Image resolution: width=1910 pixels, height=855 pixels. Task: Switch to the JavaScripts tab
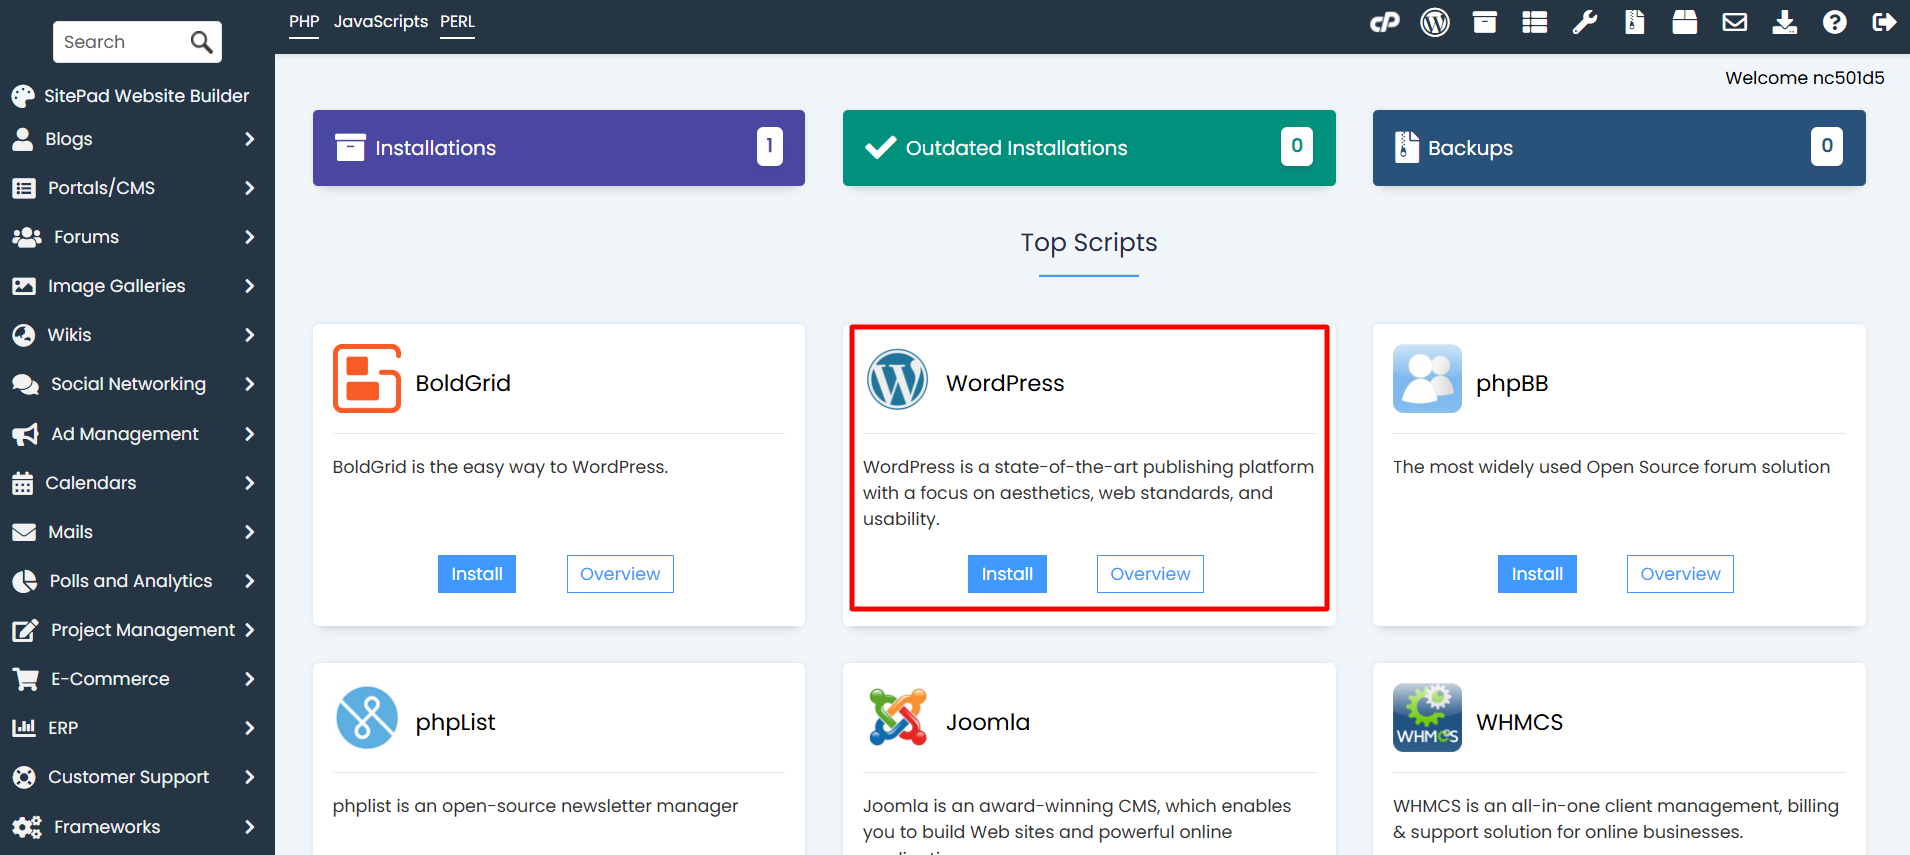click(381, 21)
